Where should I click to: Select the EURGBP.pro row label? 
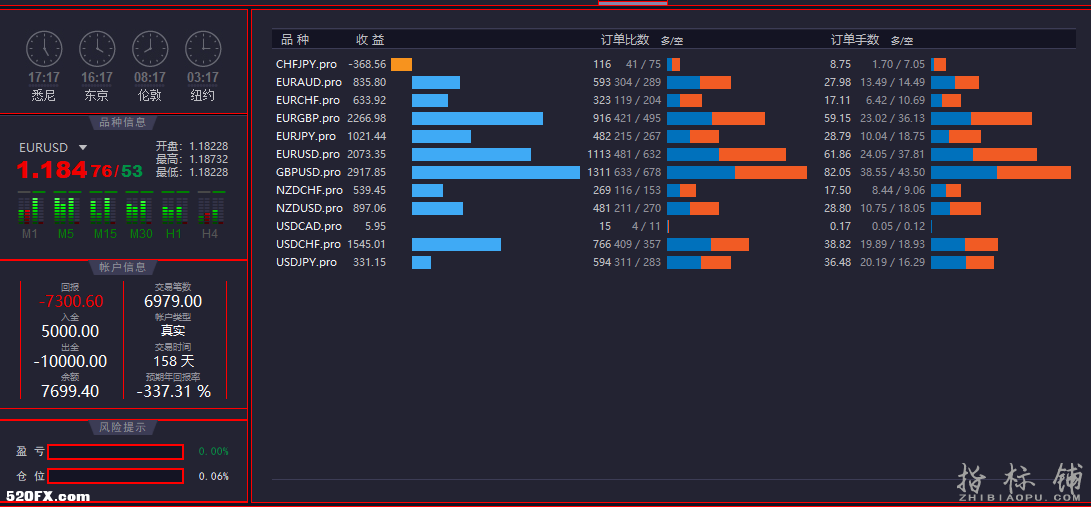[x=308, y=118]
